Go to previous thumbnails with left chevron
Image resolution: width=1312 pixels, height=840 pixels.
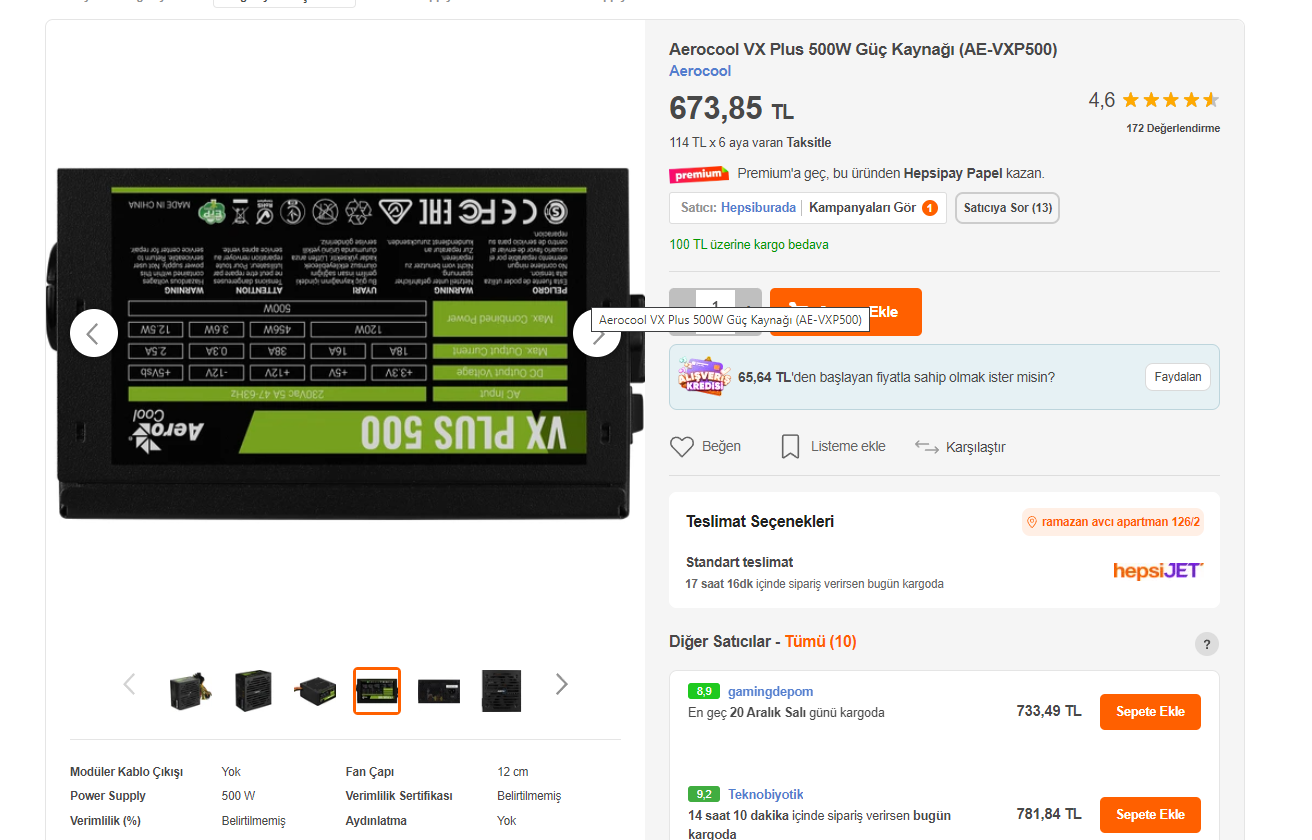129,684
